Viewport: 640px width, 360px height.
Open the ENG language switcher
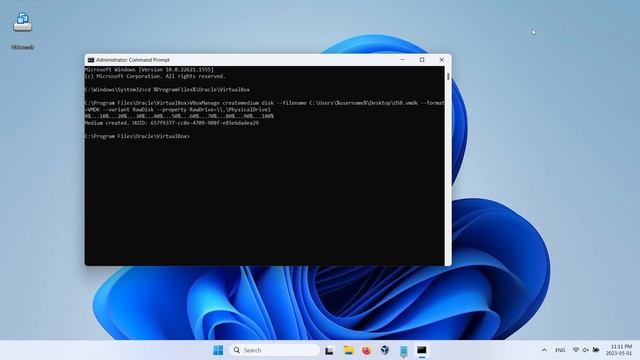click(x=560, y=350)
